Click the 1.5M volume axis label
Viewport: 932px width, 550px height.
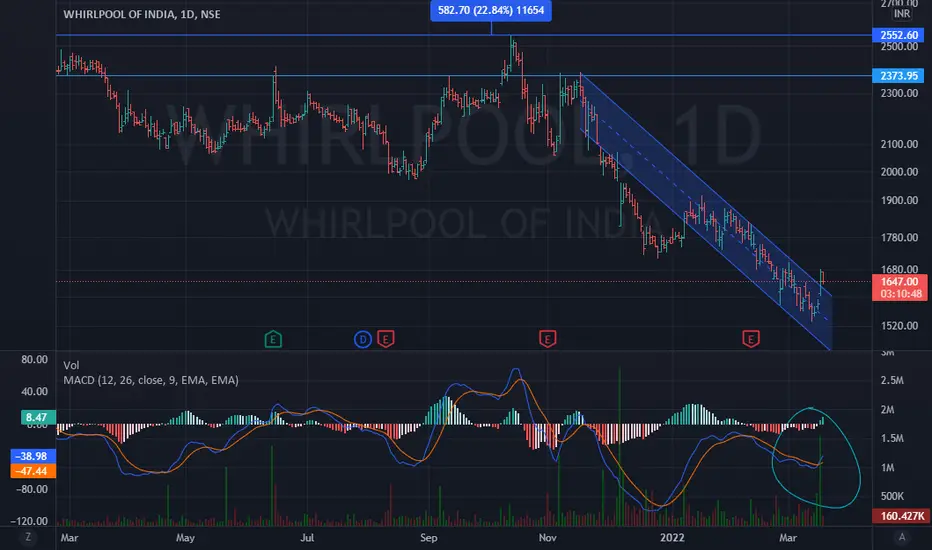tap(892, 438)
